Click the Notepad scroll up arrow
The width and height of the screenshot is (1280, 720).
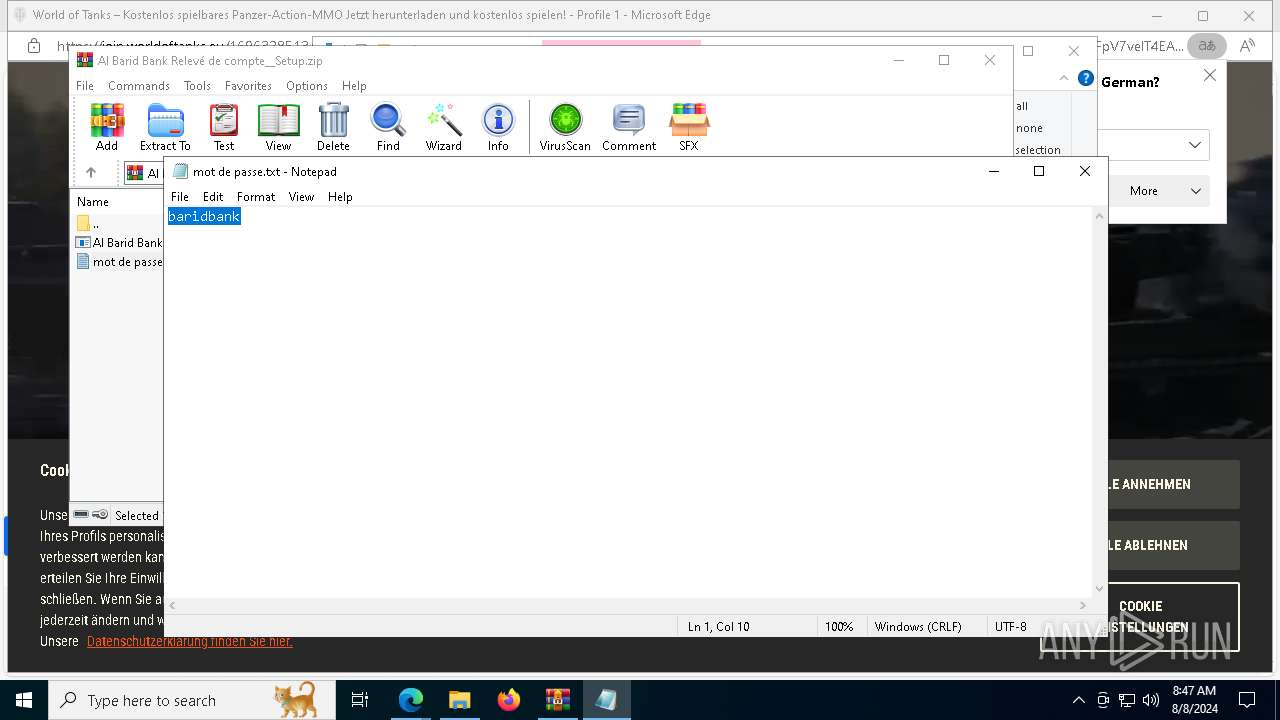point(1099,216)
